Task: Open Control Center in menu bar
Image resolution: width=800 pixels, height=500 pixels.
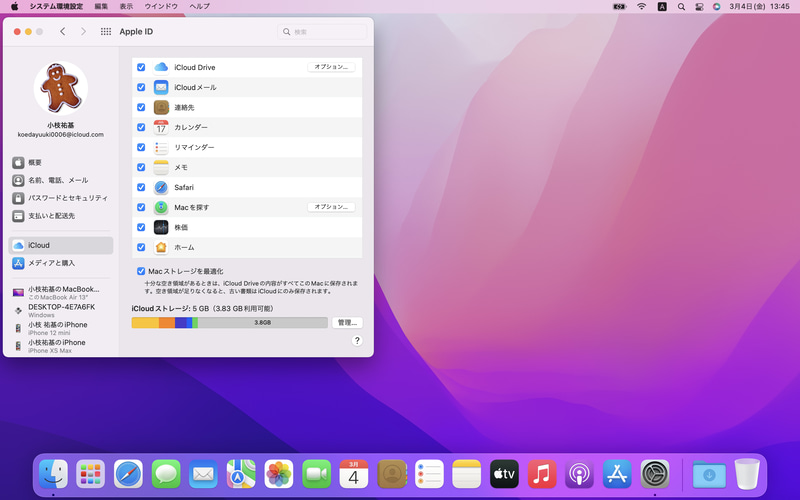Action: tap(699, 6)
